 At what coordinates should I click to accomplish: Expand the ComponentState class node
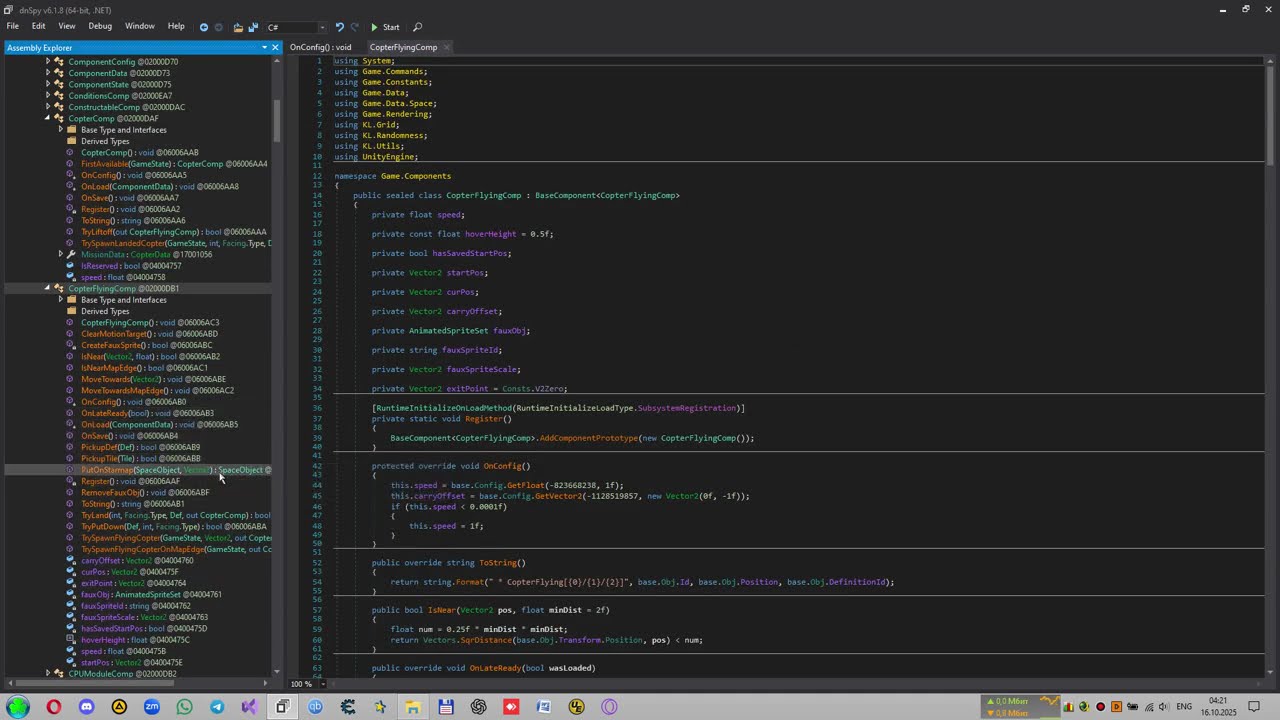[x=47, y=84]
